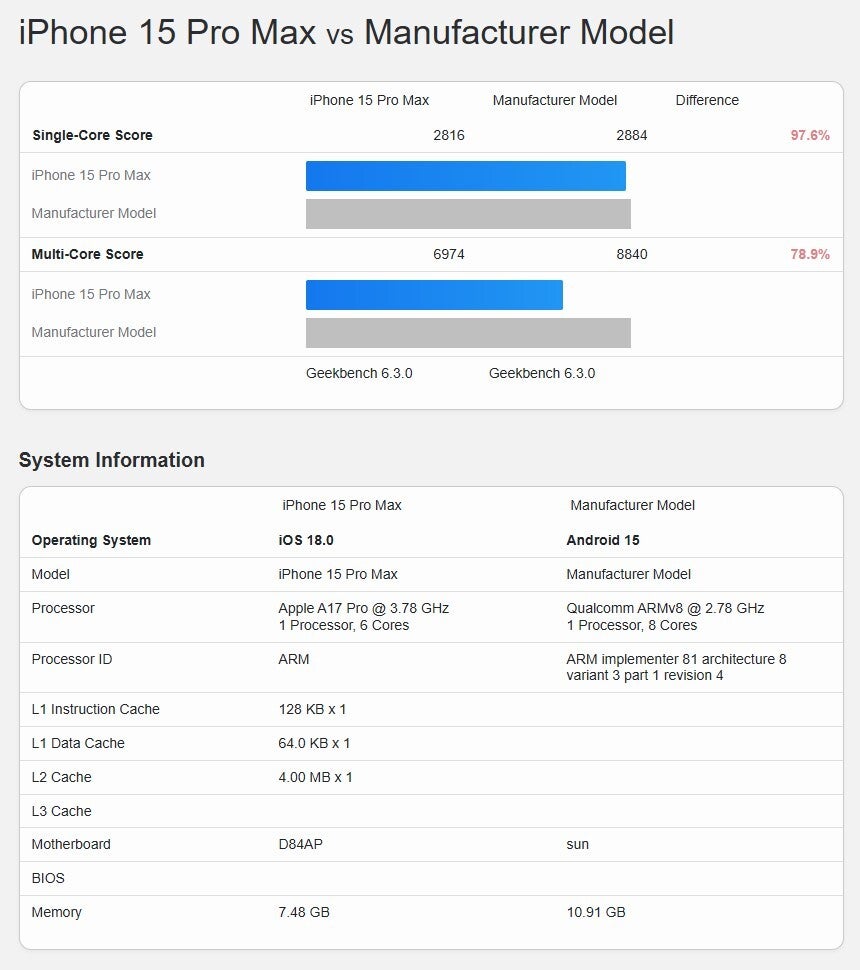
Task: Click the "Motherboard" row label
Action: (71, 844)
